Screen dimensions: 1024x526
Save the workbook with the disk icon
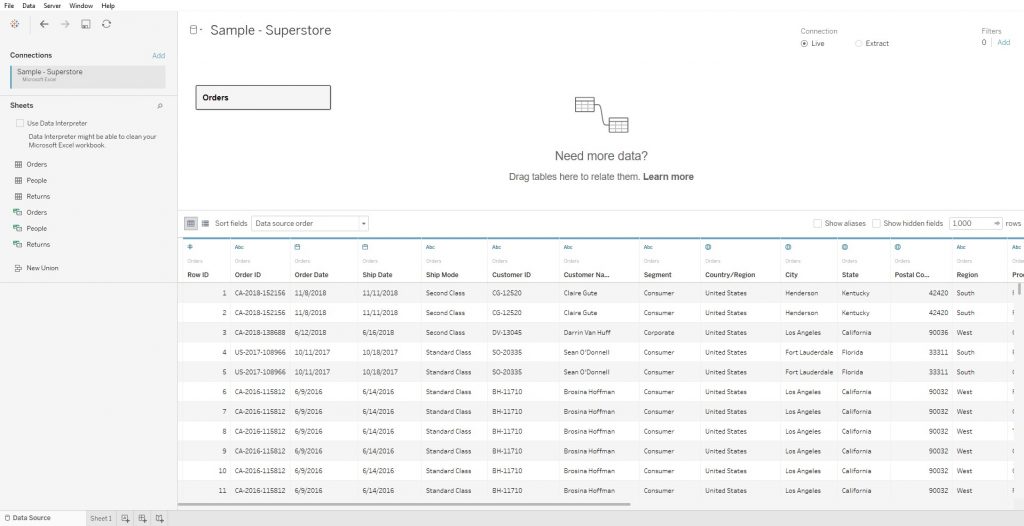(86, 24)
